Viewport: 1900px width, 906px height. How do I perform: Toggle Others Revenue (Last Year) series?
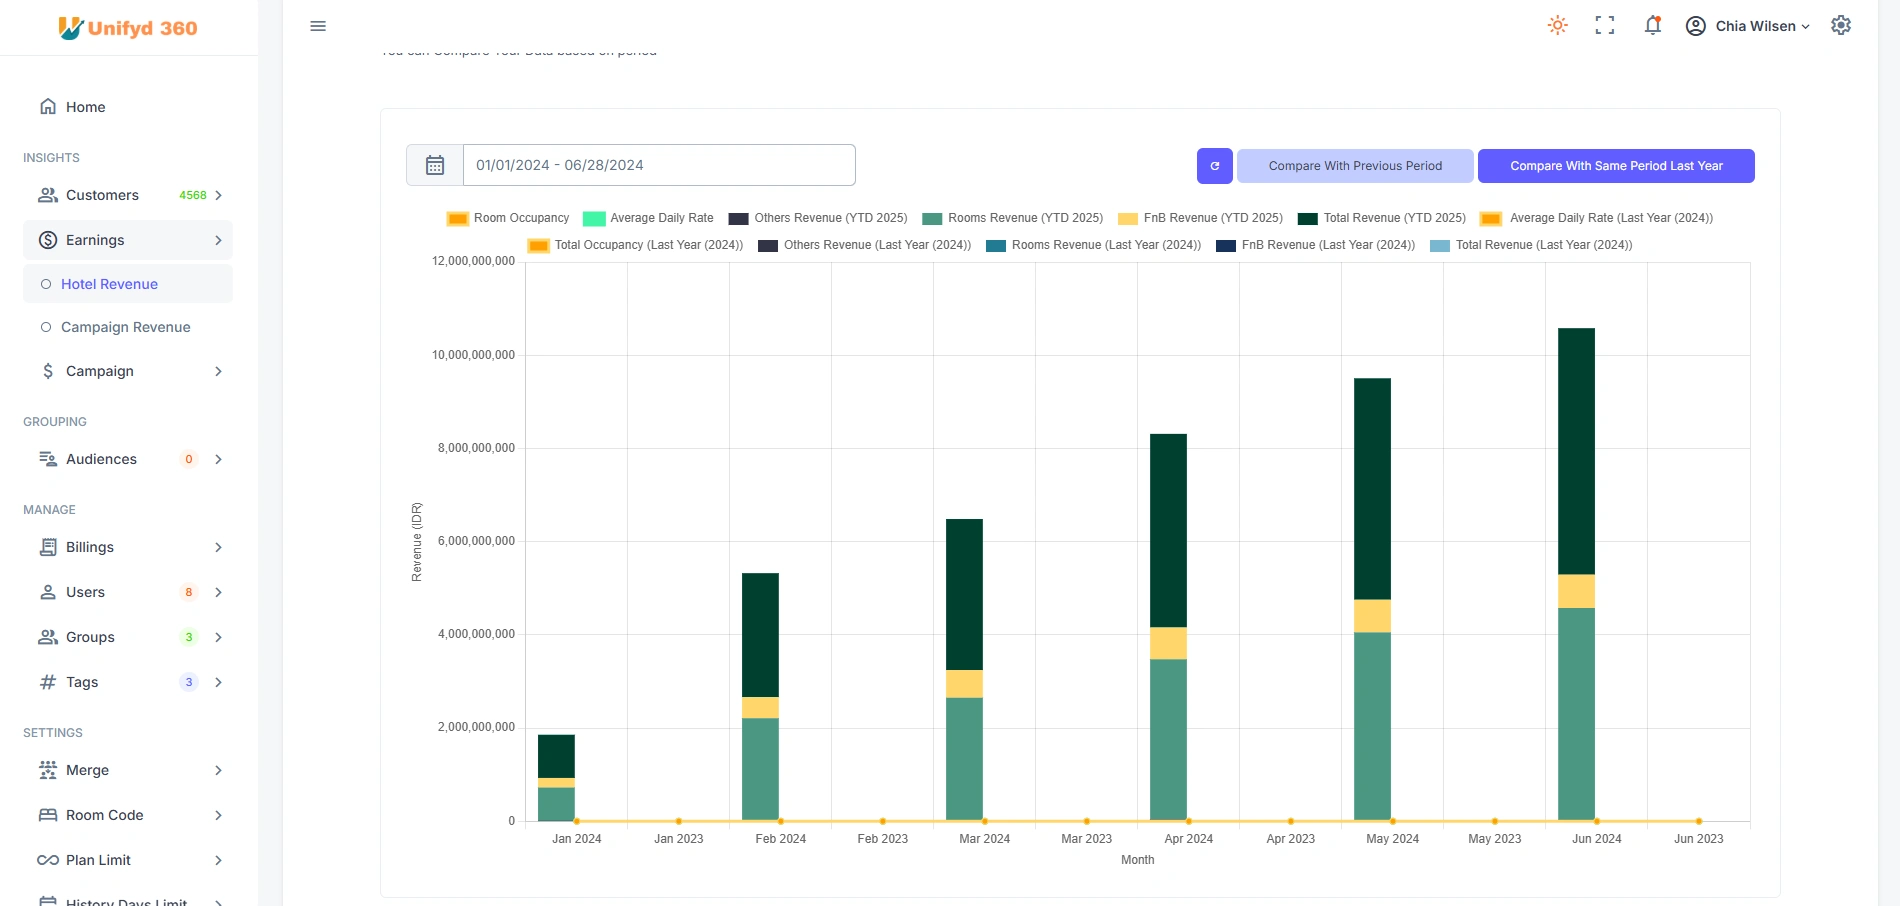(865, 245)
